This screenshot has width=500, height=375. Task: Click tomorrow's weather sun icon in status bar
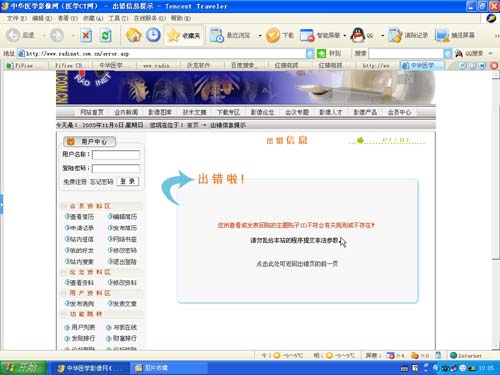(329, 356)
